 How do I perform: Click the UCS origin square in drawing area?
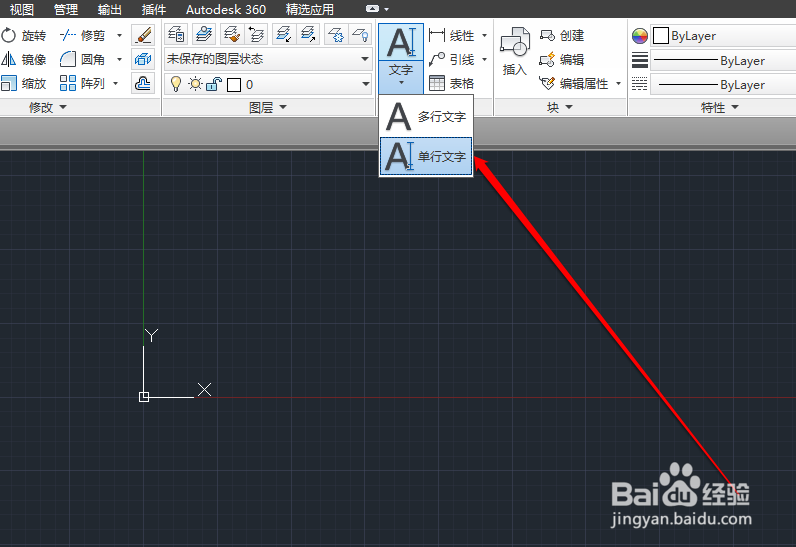click(144, 397)
